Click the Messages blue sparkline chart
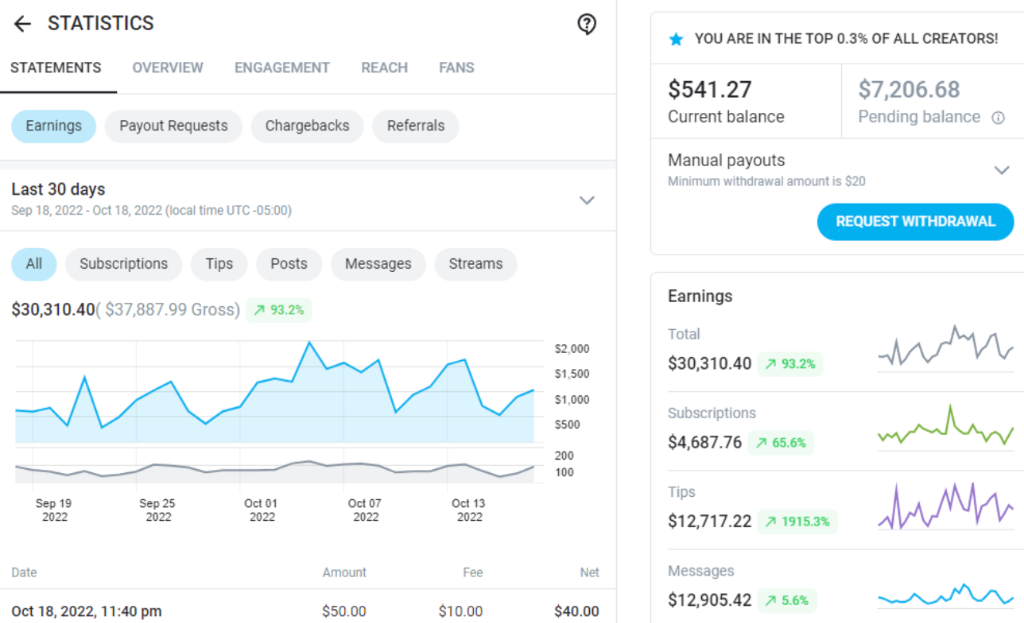The width and height of the screenshot is (1024, 623). [x=945, y=595]
